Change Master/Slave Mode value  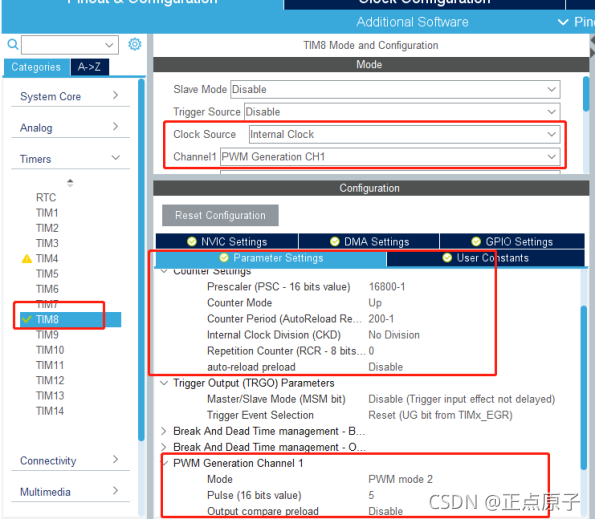461,399
